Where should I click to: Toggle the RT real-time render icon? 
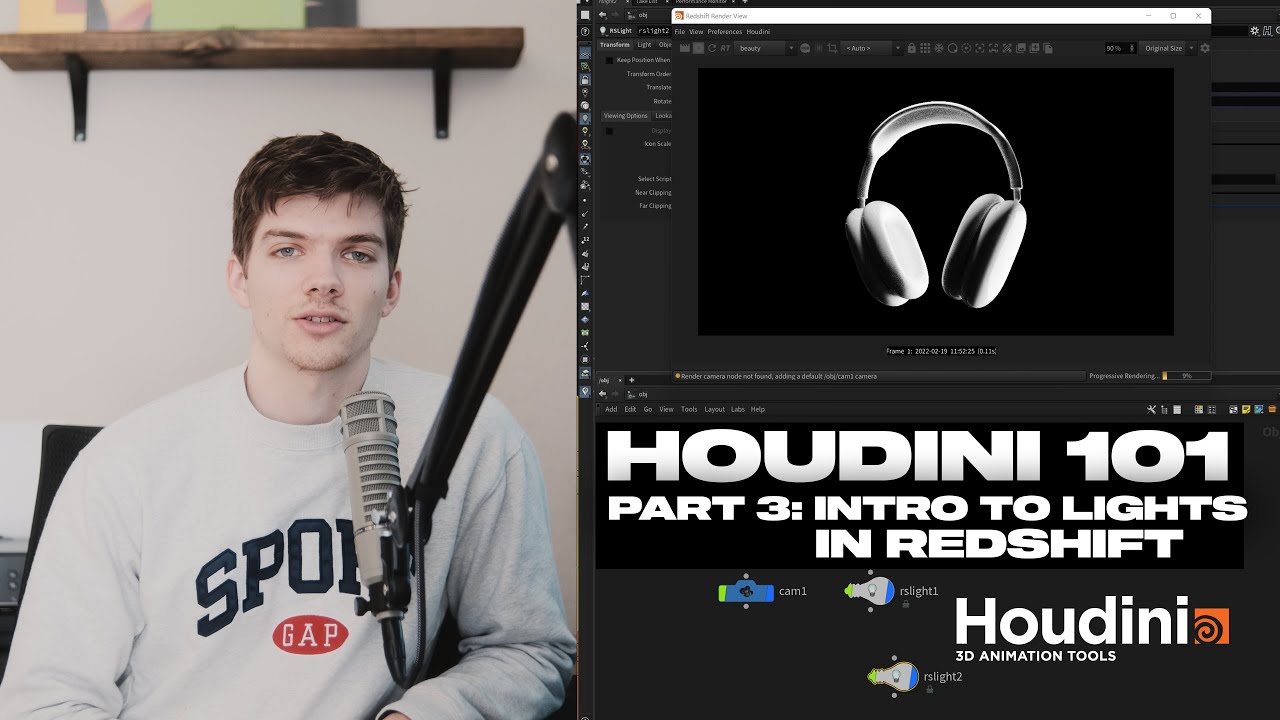pos(725,48)
